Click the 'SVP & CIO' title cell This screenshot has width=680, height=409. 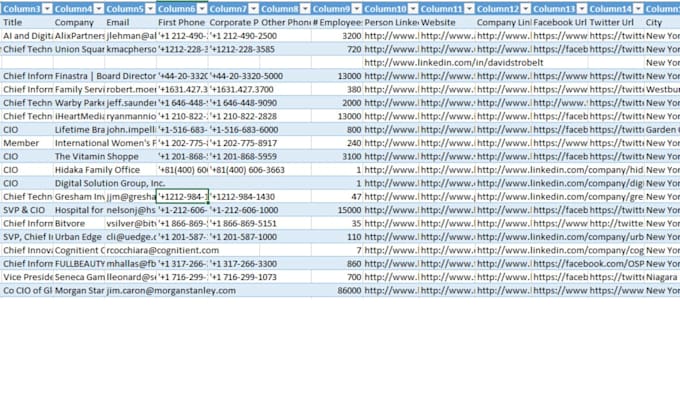tap(27, 210)
